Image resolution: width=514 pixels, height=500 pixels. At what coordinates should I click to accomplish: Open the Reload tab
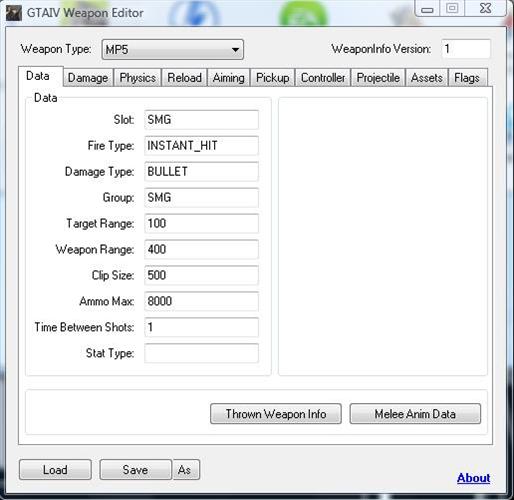[184, 78]
